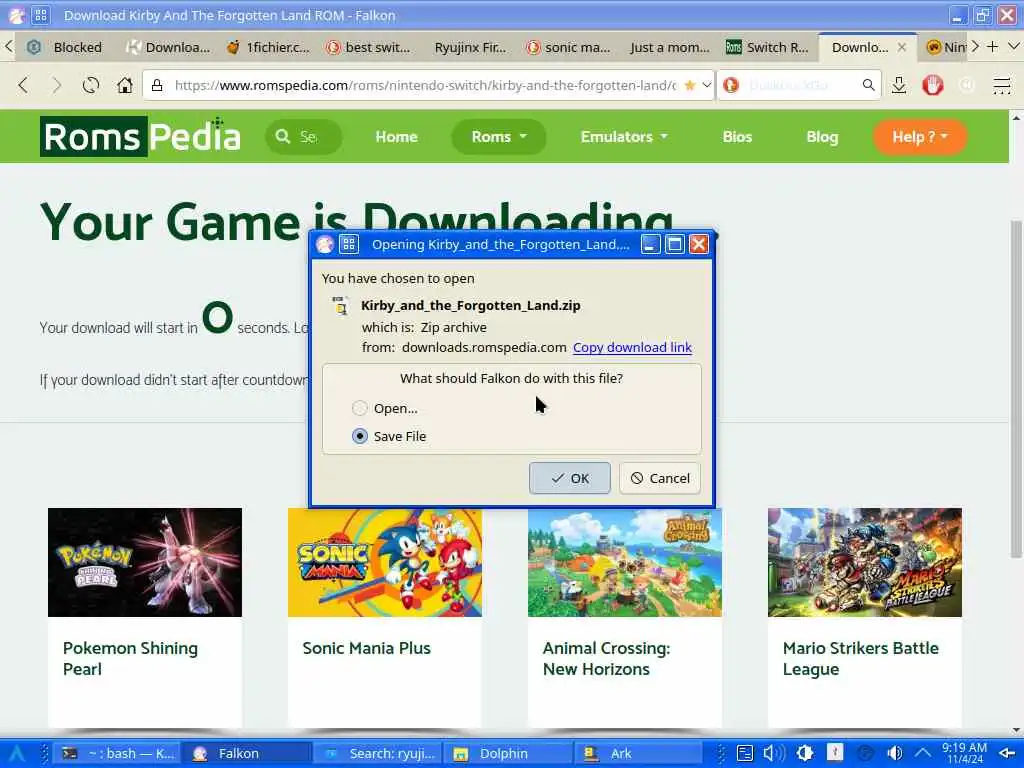This screenshot has height=768, width=1024.
Task: Click the RomsPedia logo
Action: [140, 136]
